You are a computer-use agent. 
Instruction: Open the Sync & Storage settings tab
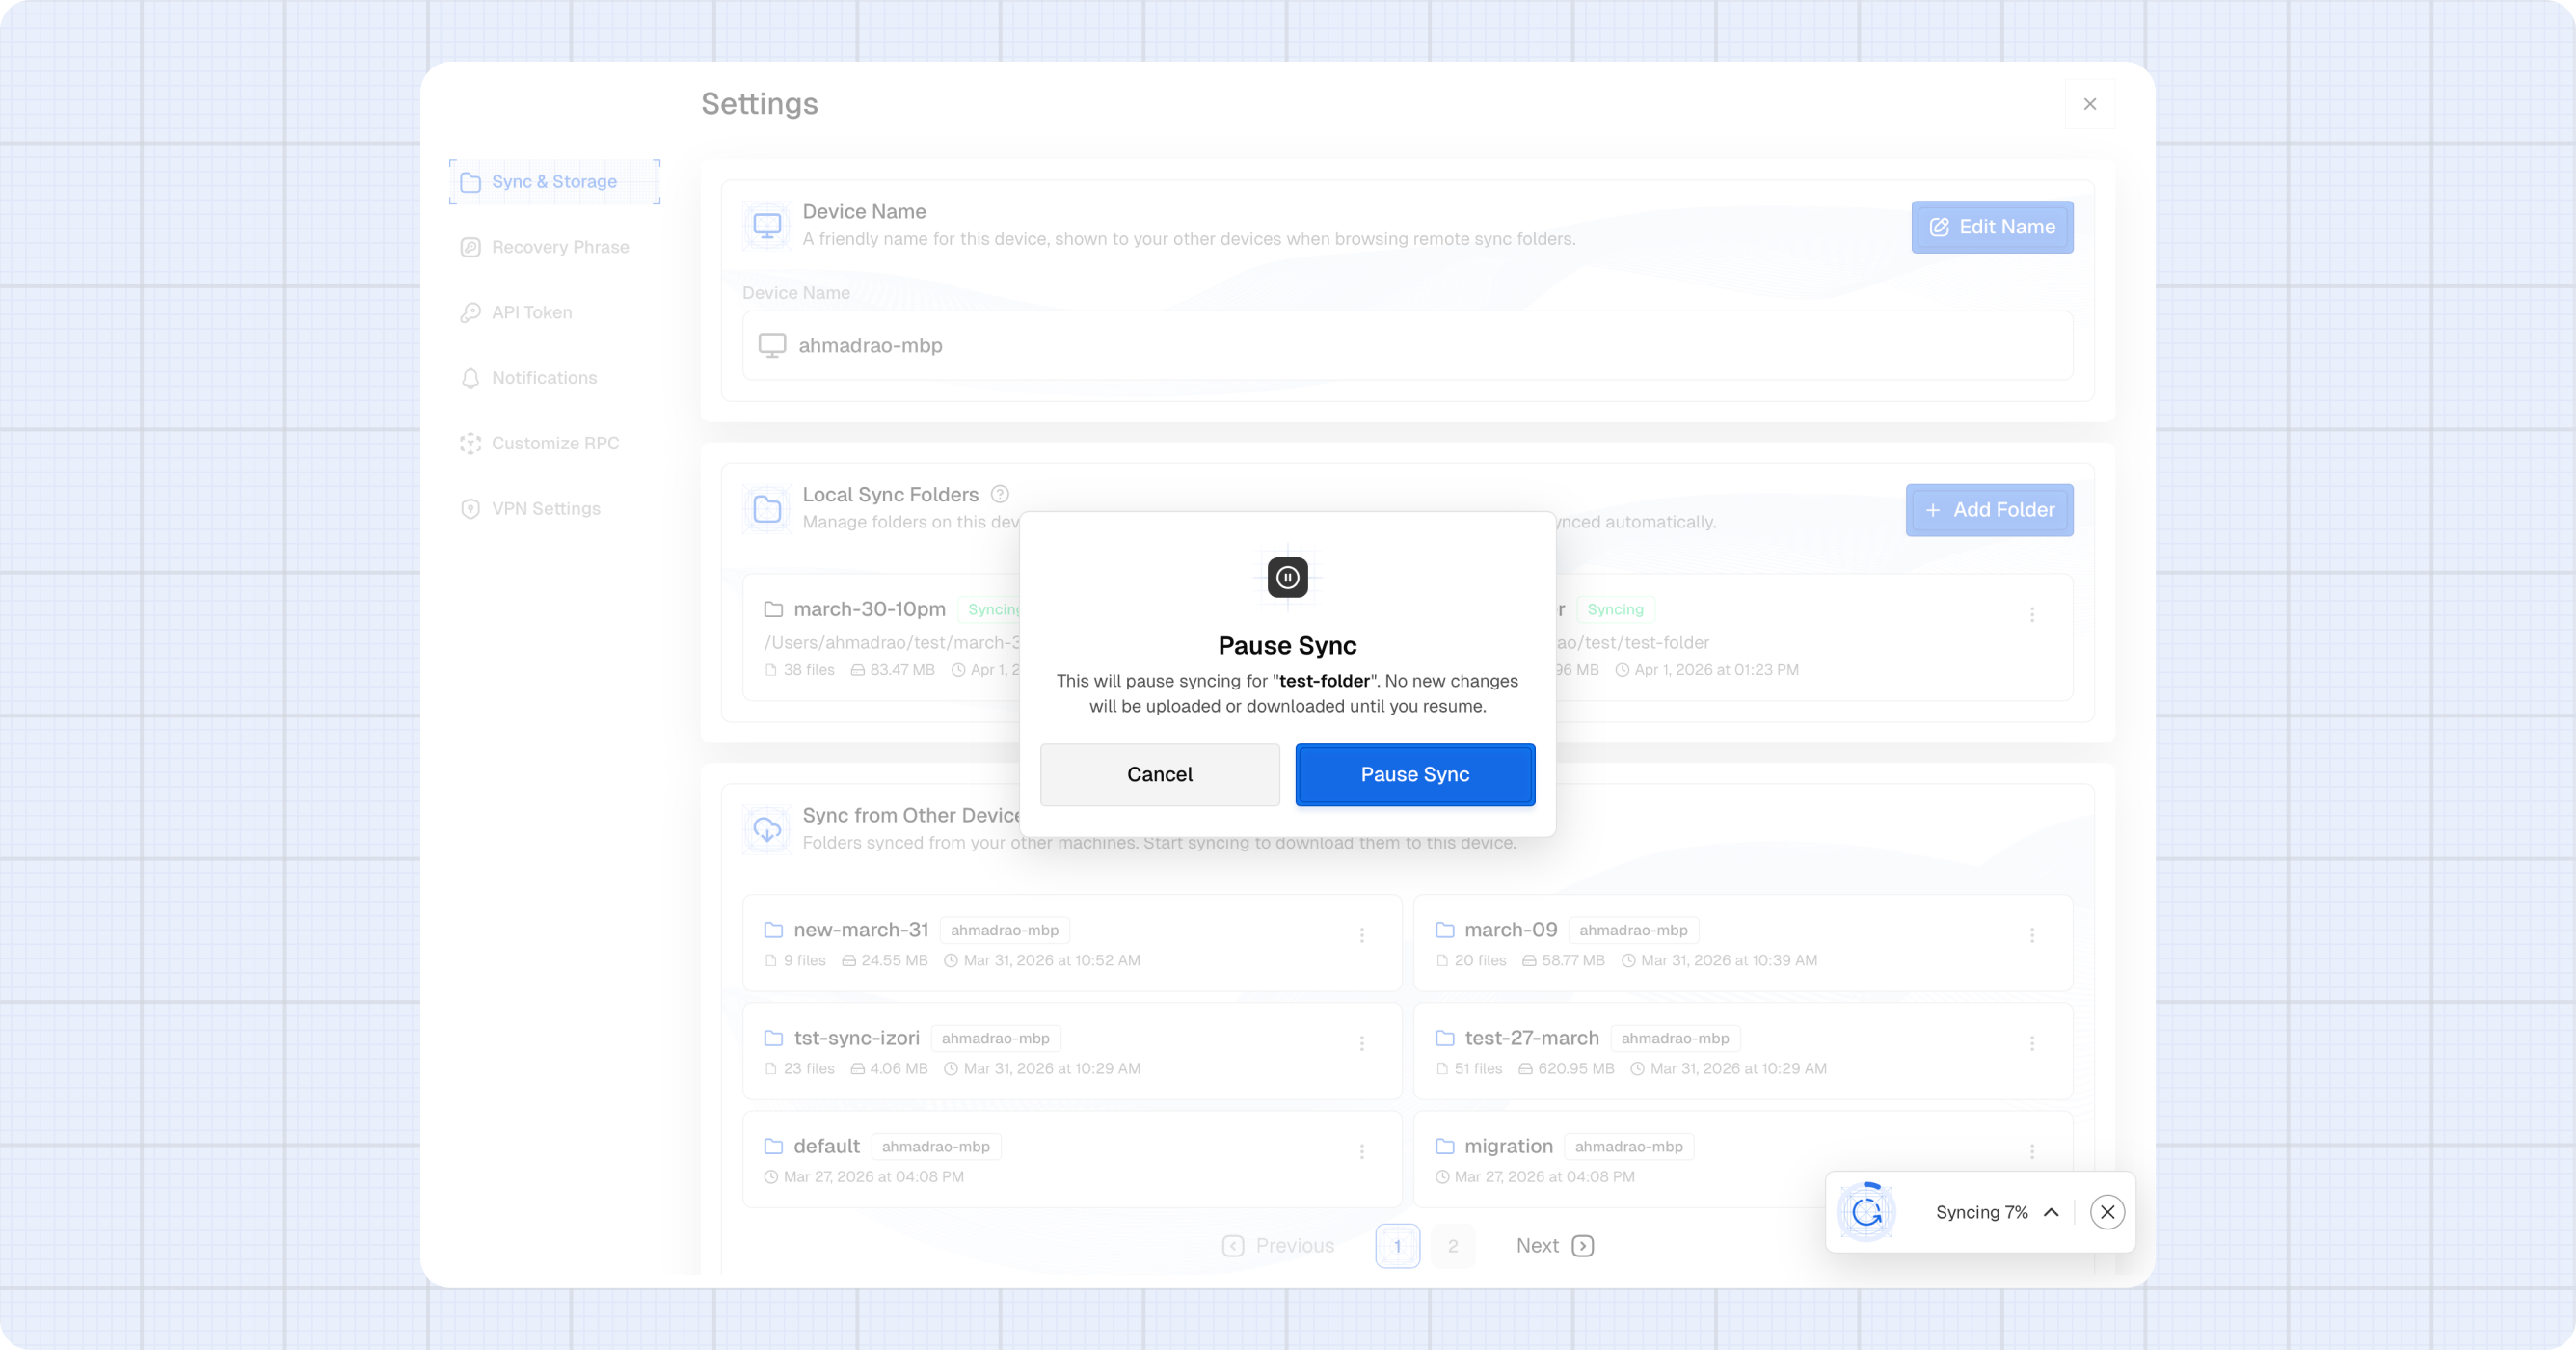pos(554,182)
